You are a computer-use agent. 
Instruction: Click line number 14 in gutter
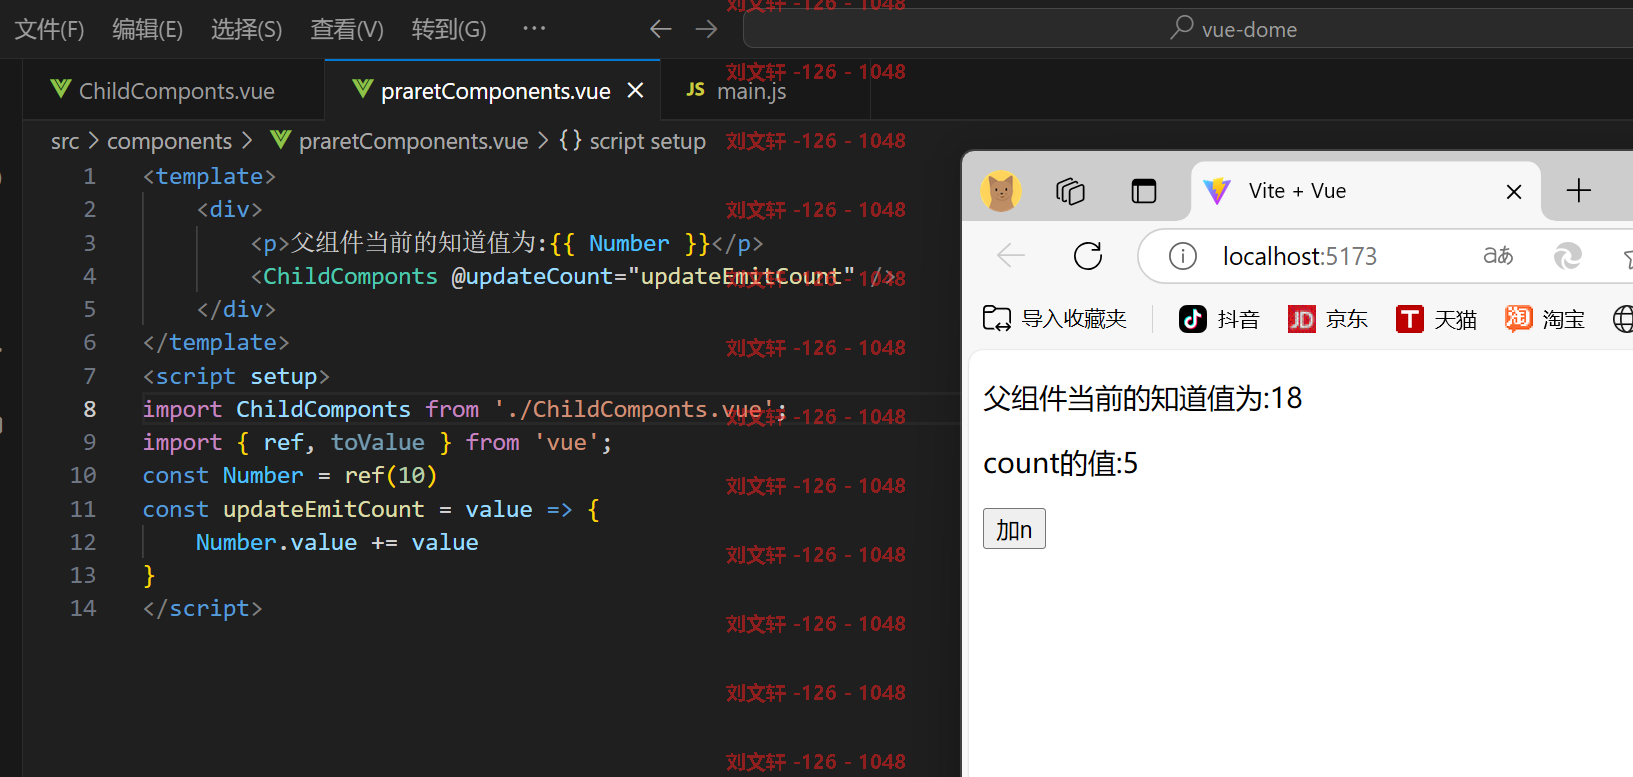point(83,608)
